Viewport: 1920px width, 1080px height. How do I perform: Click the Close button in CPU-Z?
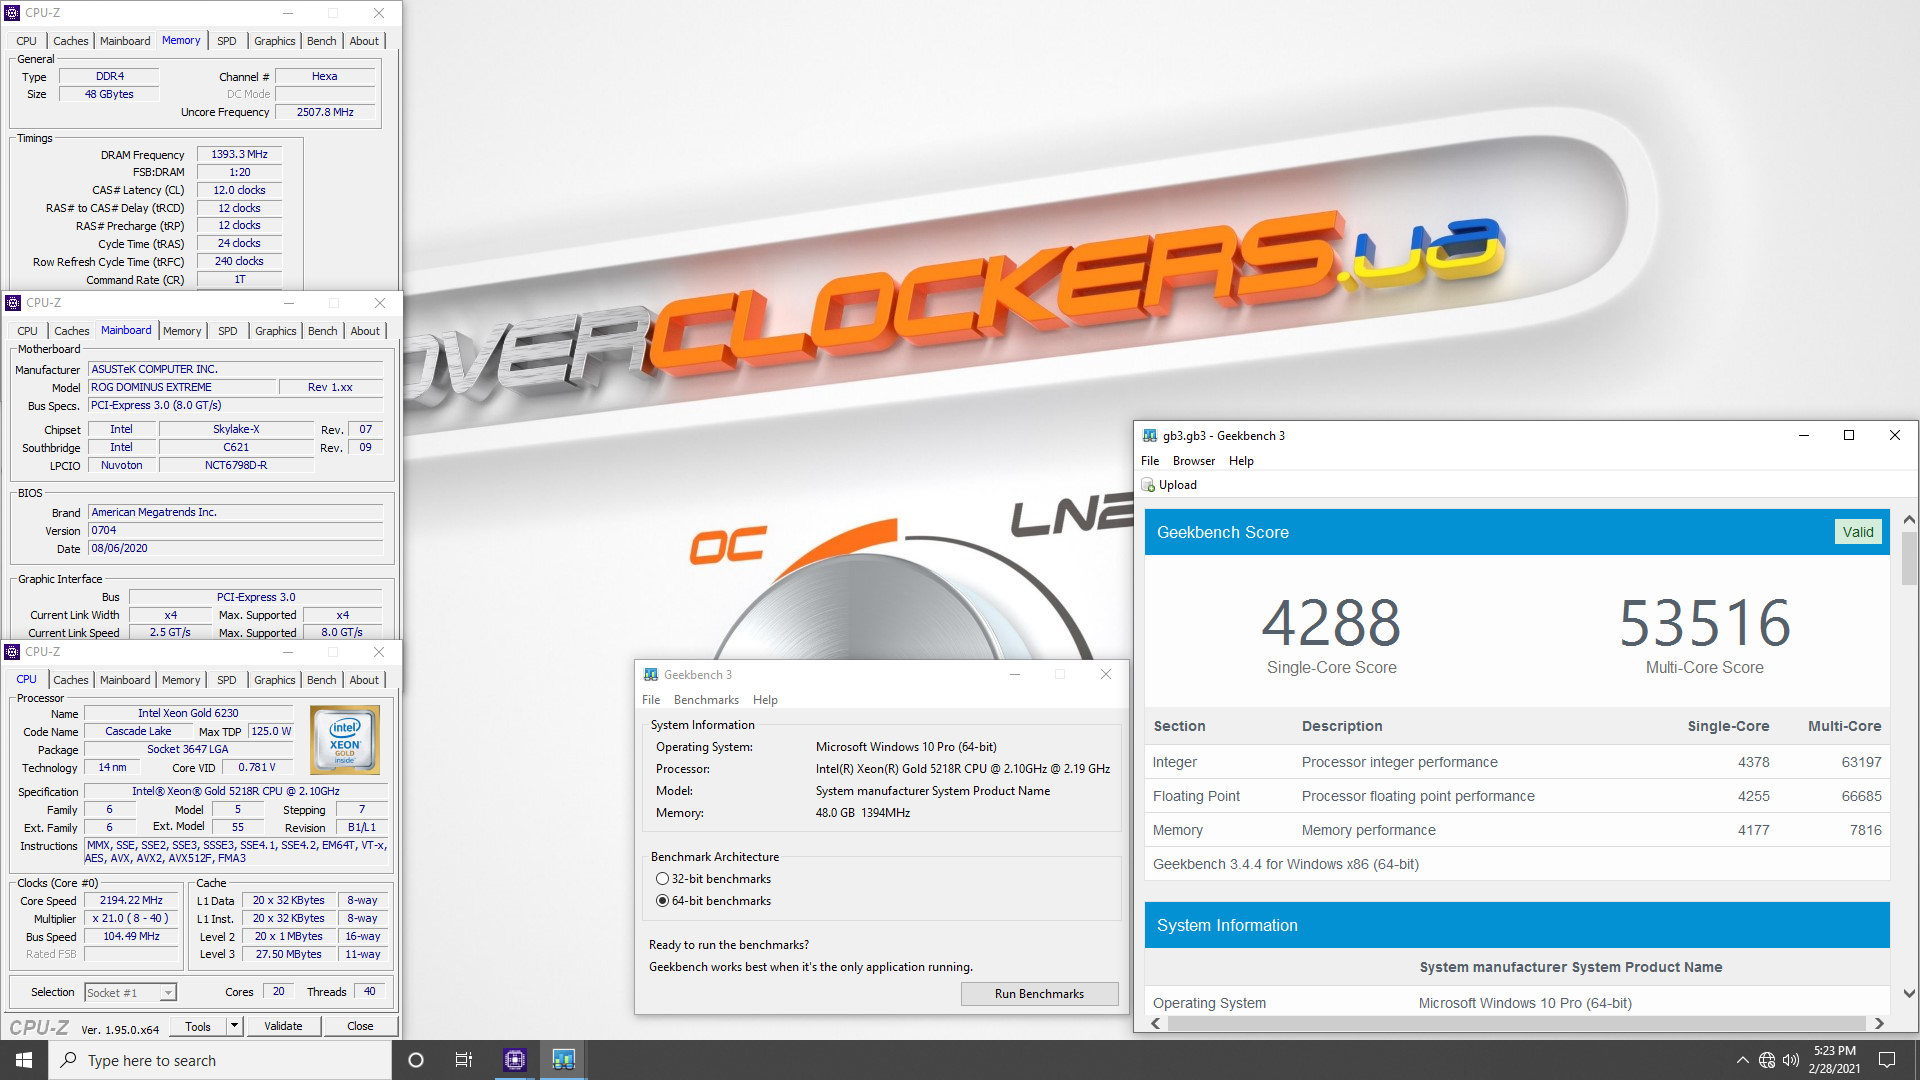[x=360, y=1026]
